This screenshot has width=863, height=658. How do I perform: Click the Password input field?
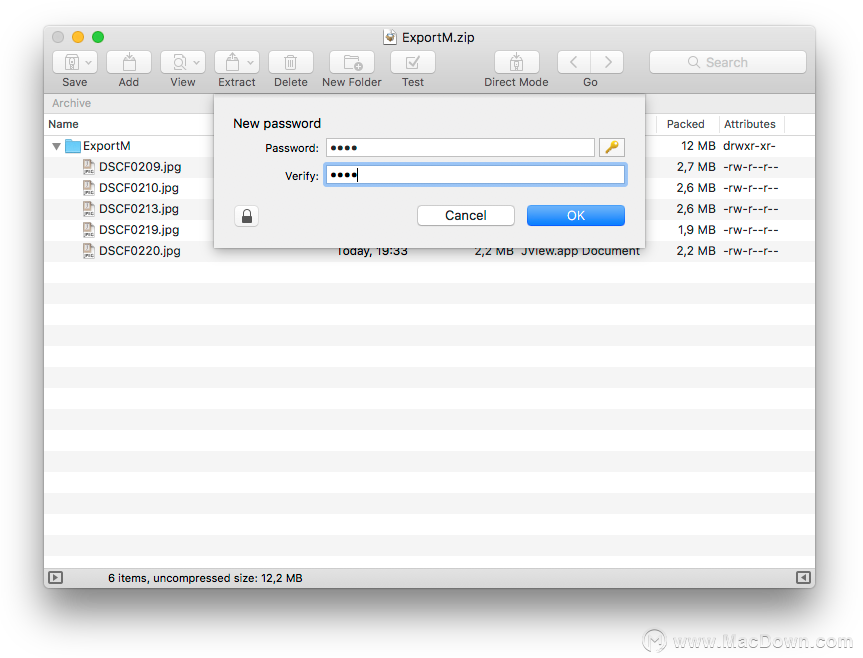click(460, 147)
